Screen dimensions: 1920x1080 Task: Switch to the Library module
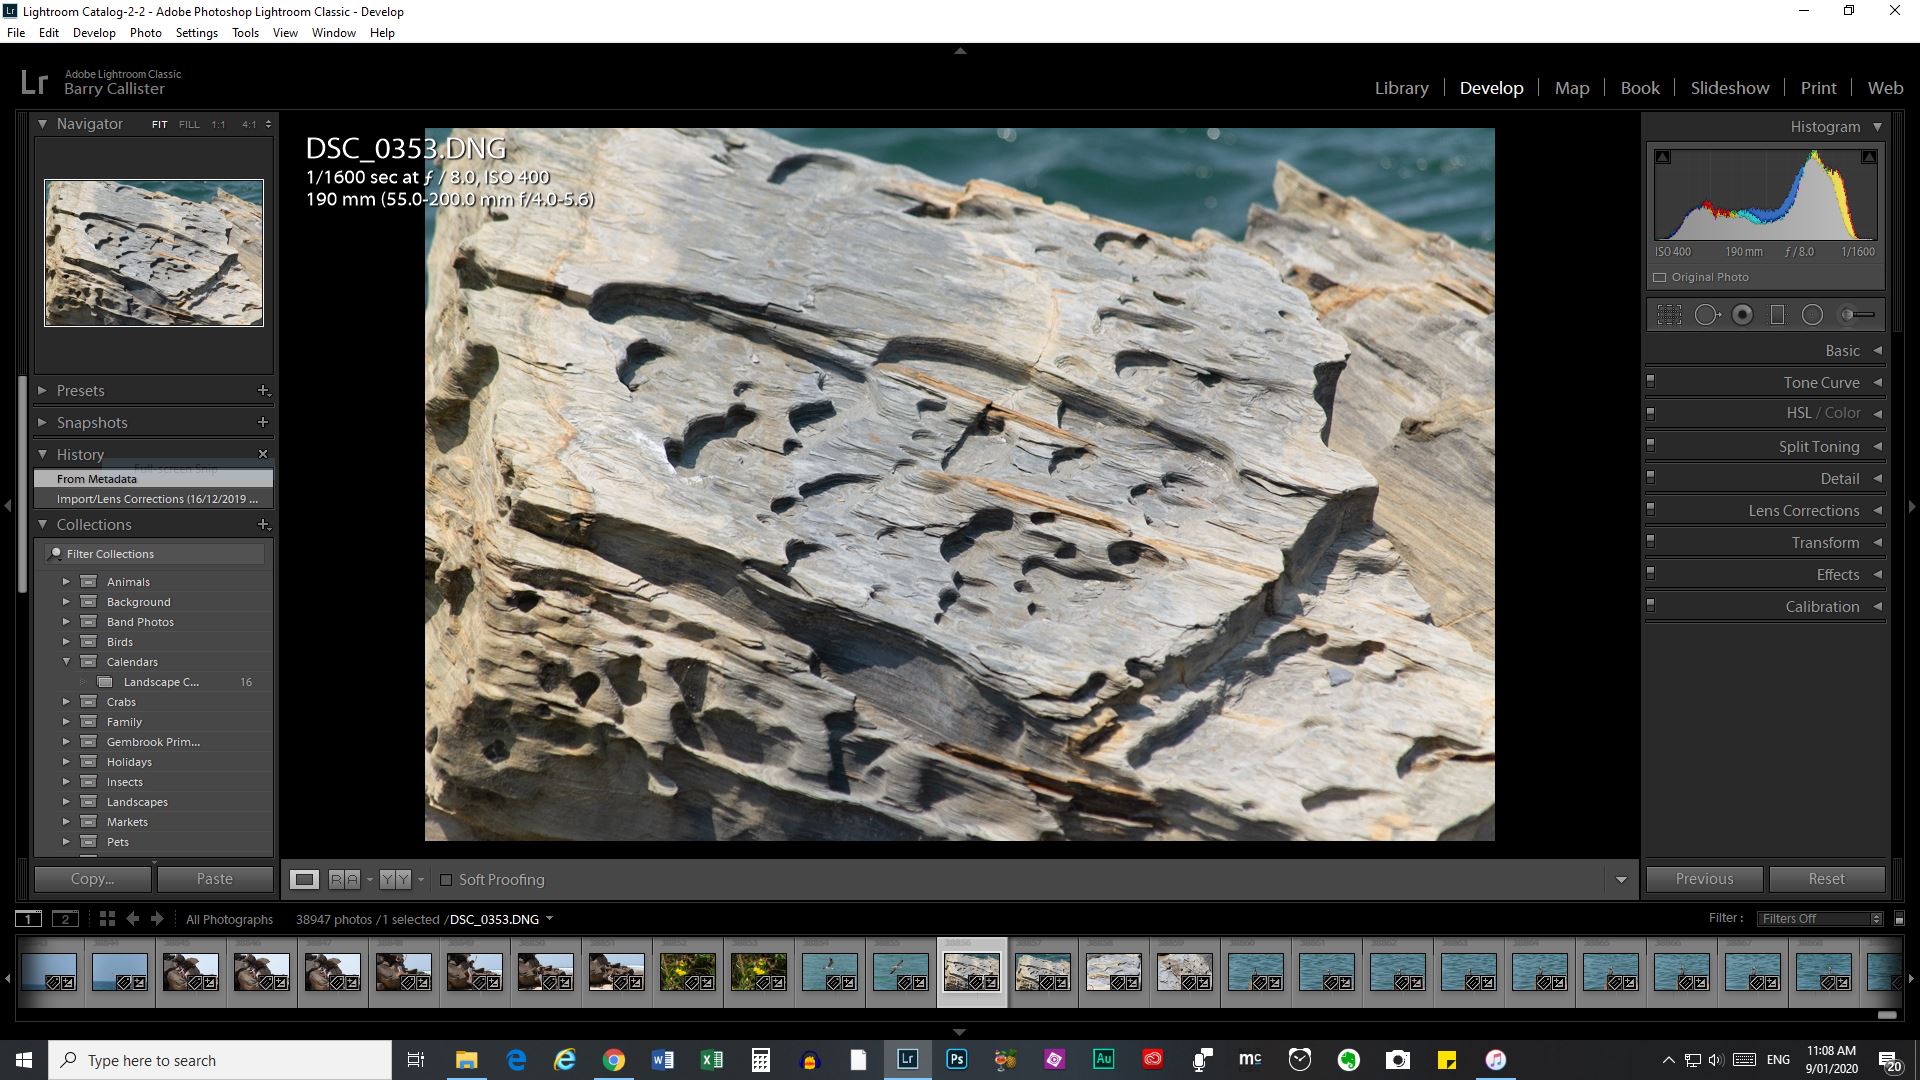pyautogui.click(x=1401, y=88)
